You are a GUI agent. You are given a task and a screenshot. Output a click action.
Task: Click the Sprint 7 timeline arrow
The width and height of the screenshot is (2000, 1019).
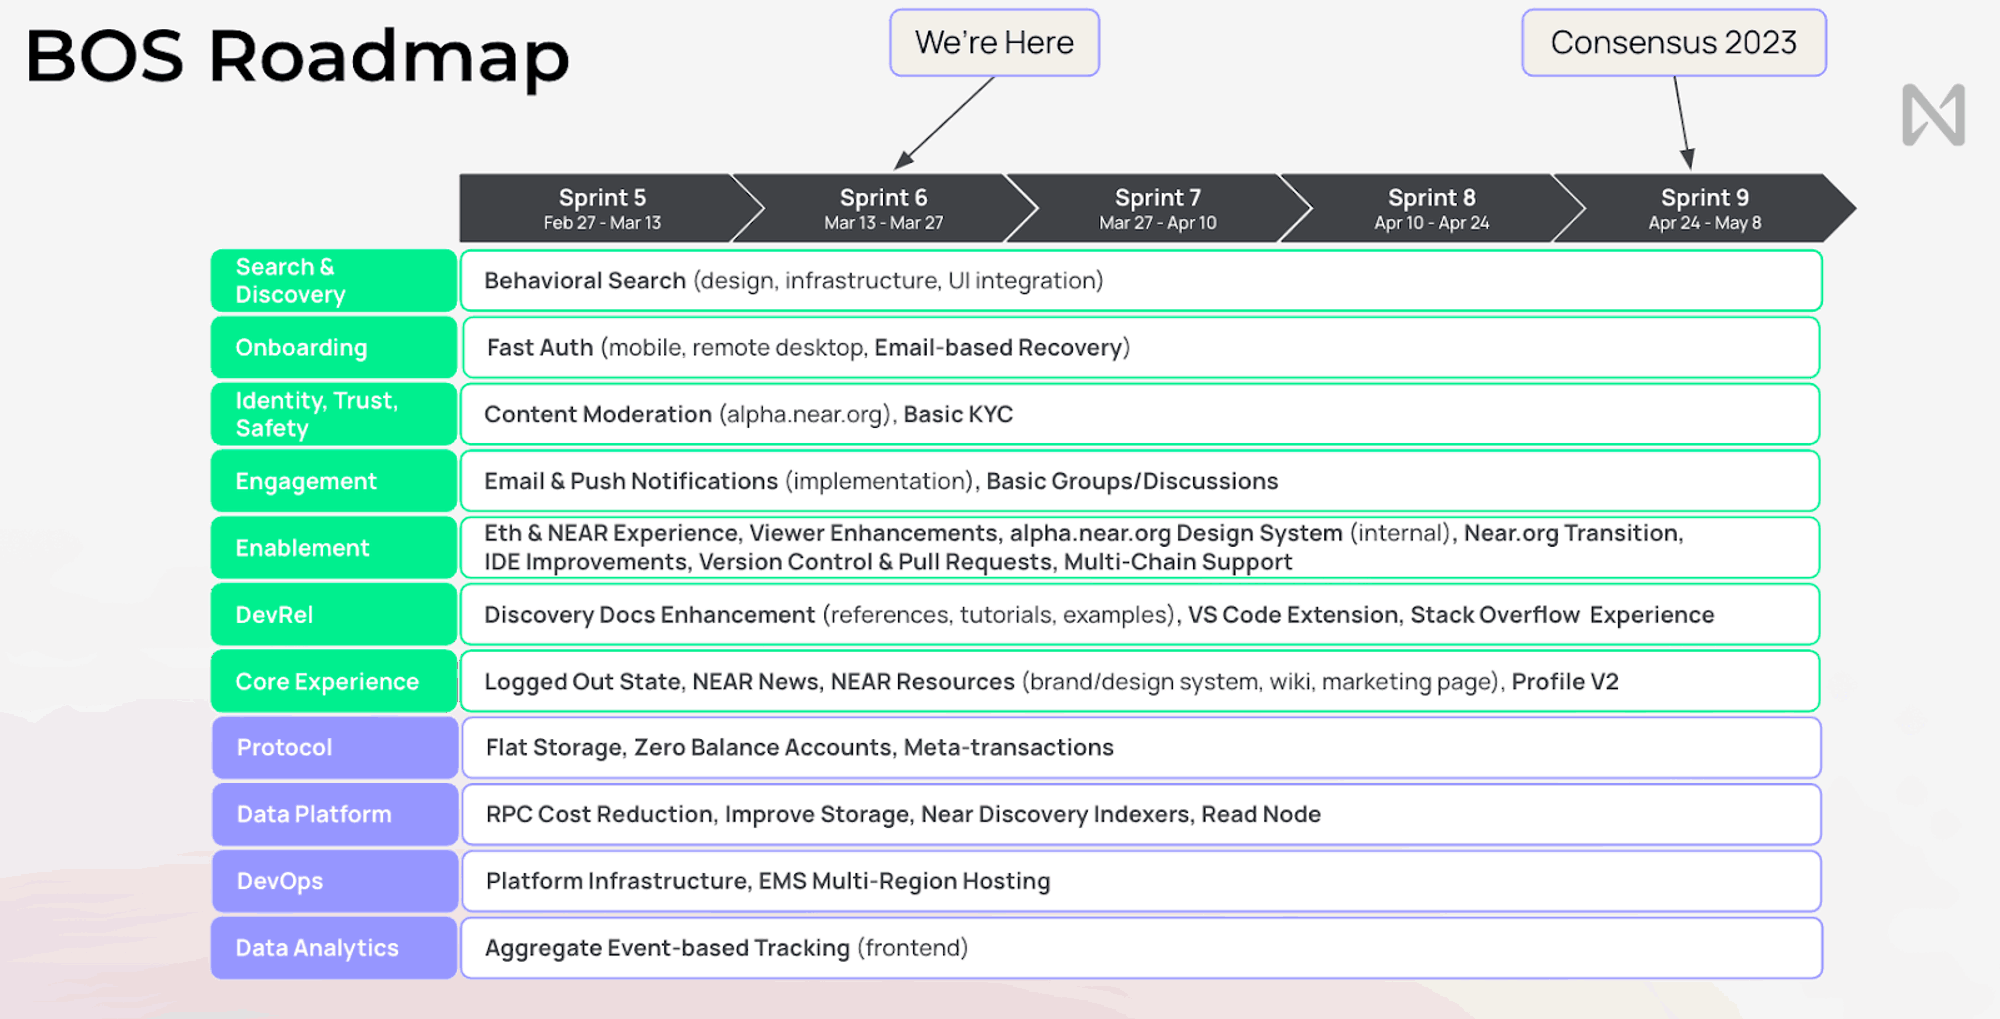(1157, 208)
